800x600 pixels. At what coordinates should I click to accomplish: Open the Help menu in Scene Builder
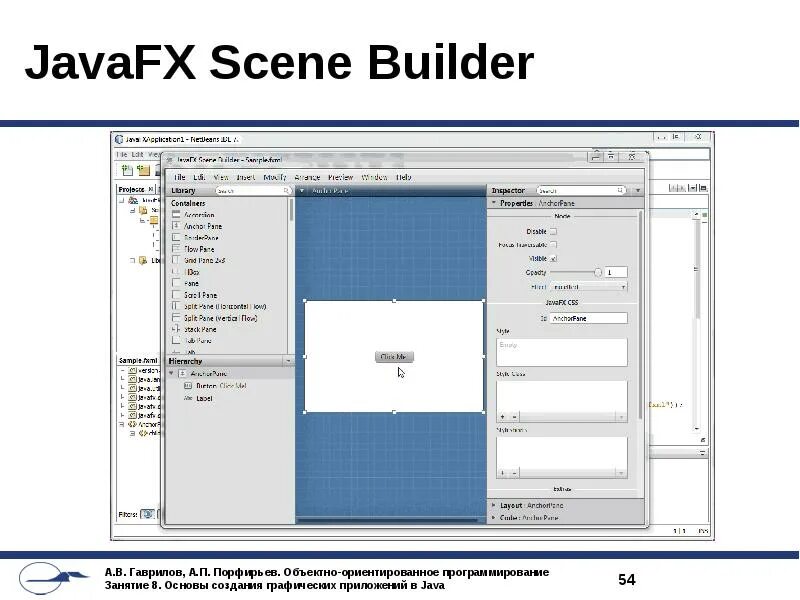[x=404, y=177]
